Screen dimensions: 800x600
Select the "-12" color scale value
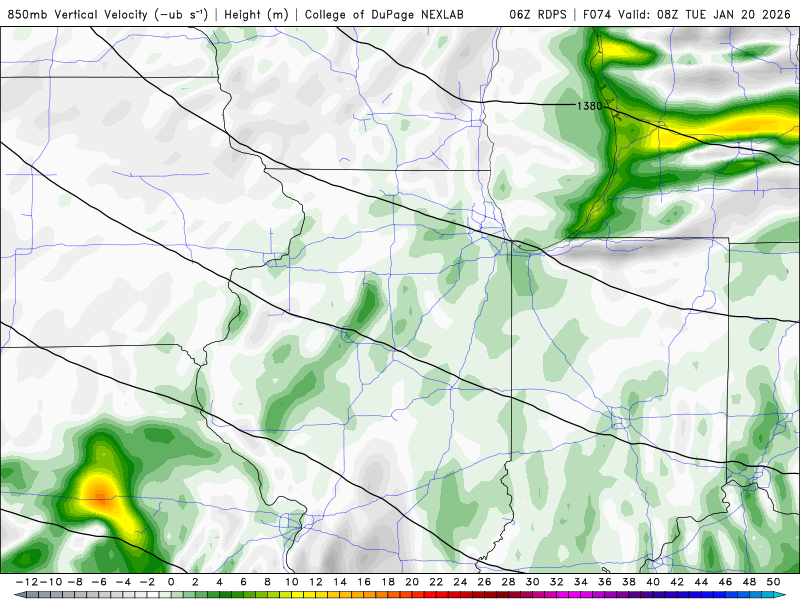pos(27,582)
